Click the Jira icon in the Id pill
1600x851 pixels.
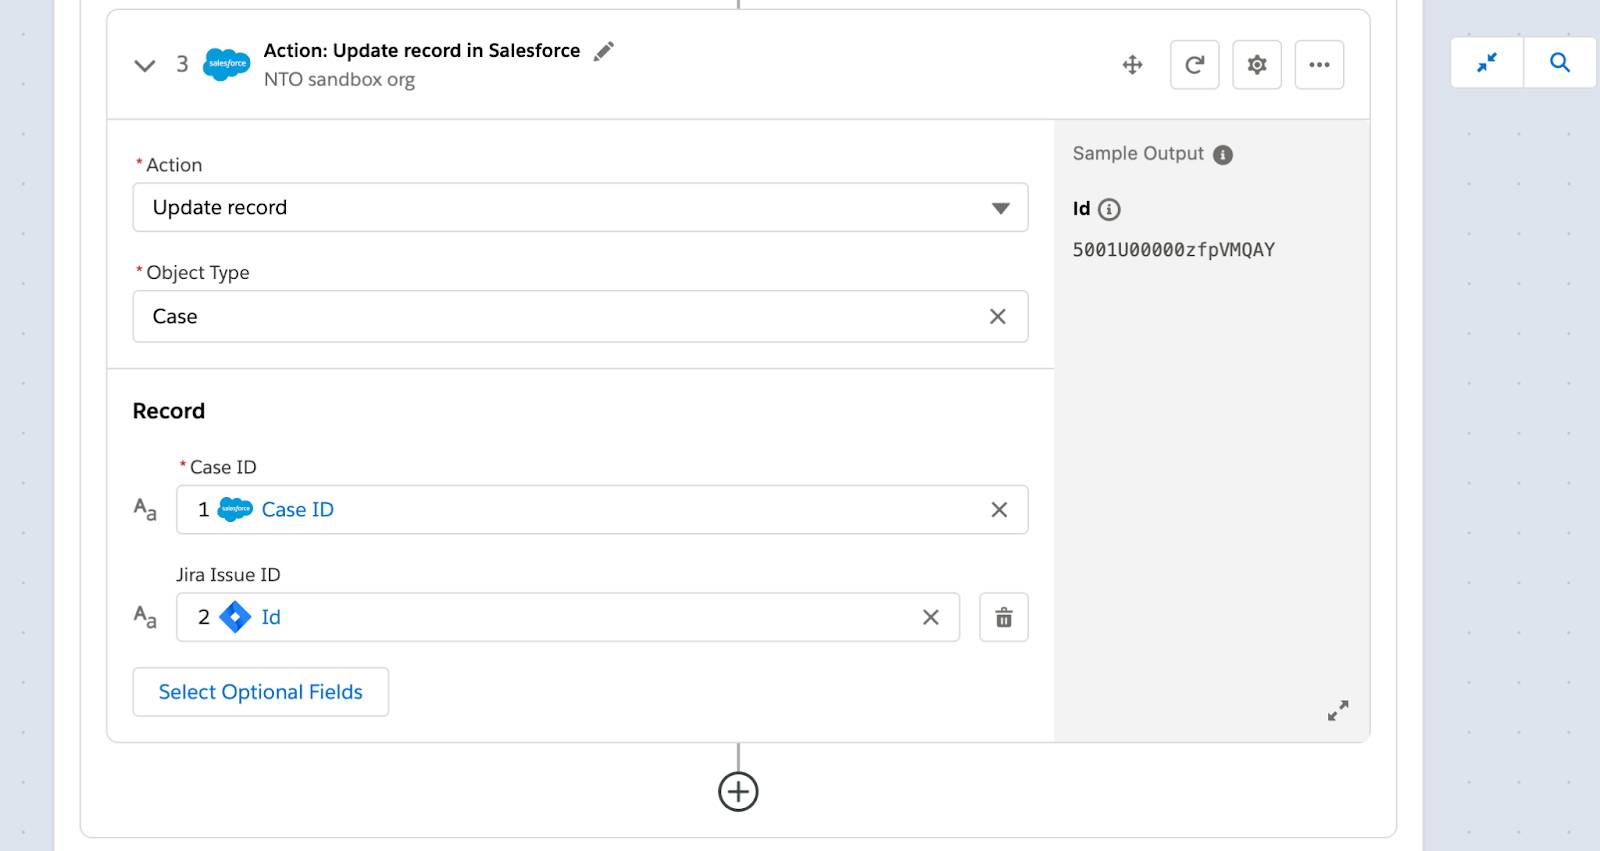[235, 617]
